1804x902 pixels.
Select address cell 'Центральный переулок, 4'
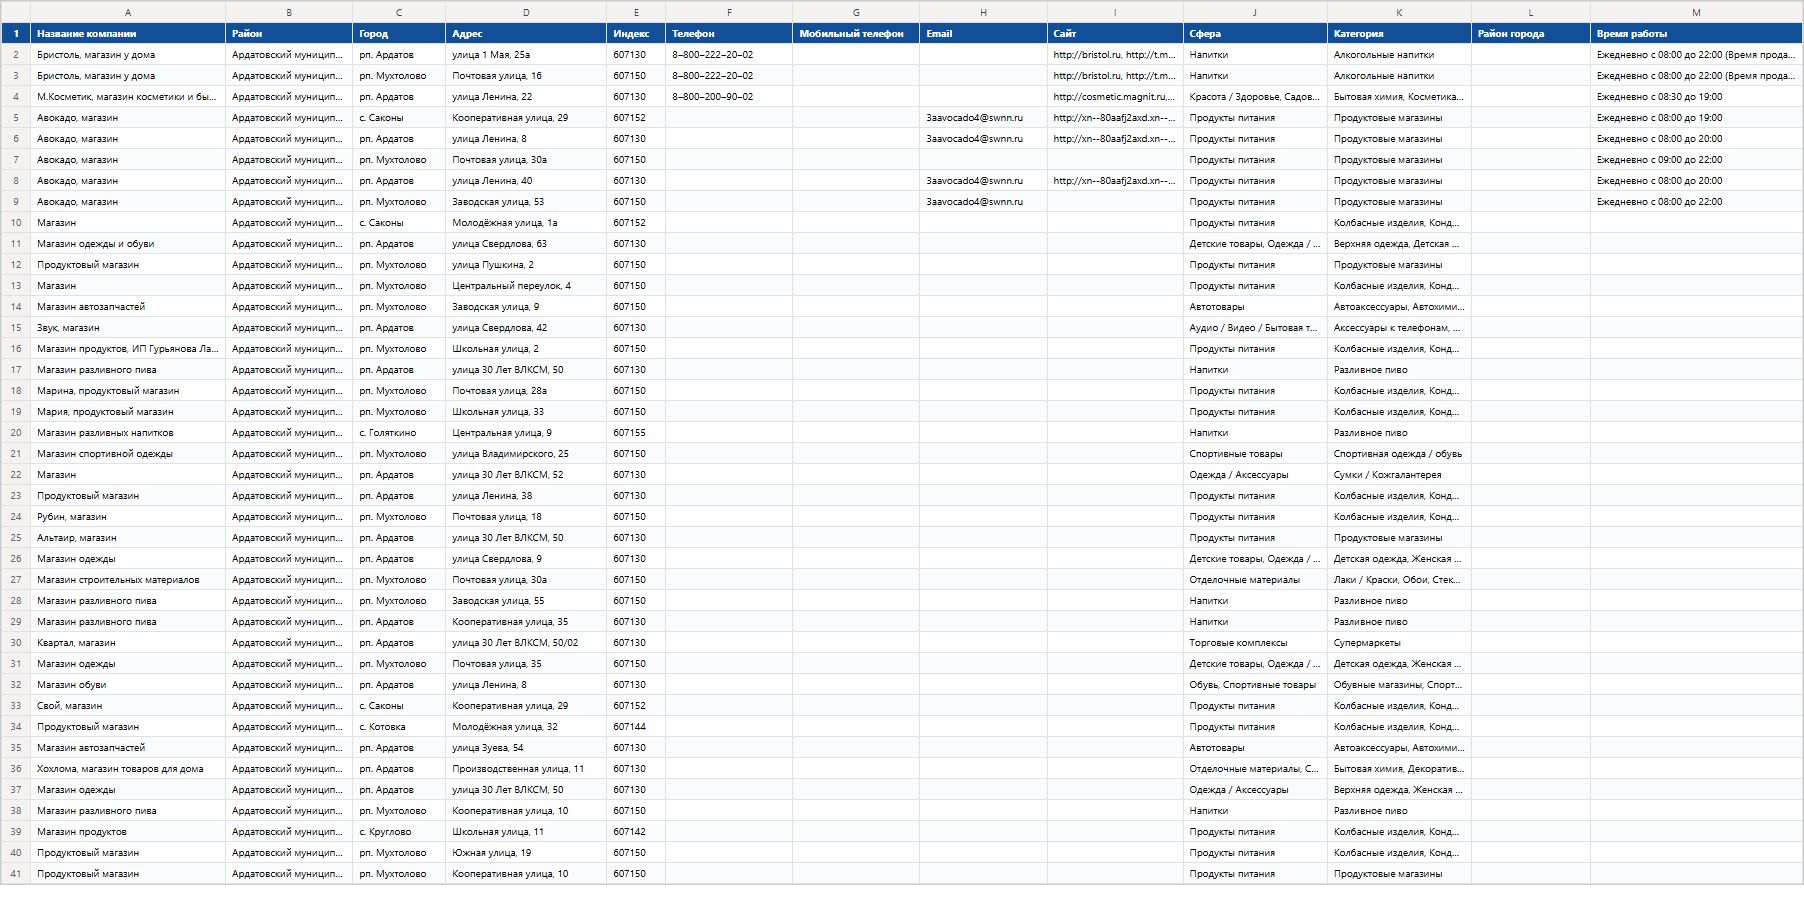(x=526, y=286)
